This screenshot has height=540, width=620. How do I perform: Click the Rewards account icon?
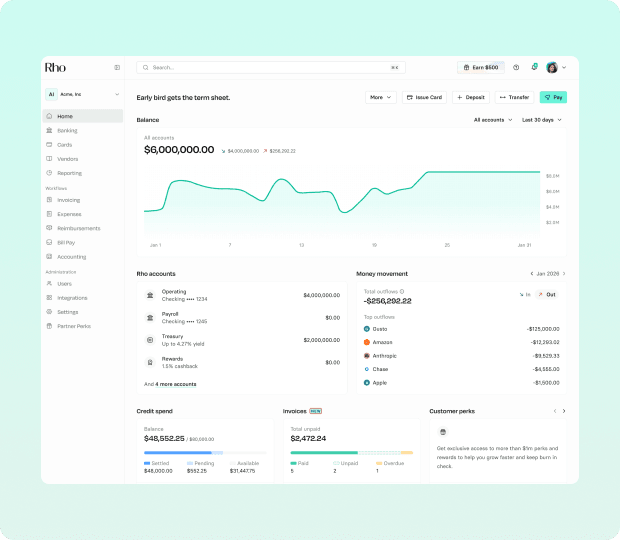(x=150, y=363)
